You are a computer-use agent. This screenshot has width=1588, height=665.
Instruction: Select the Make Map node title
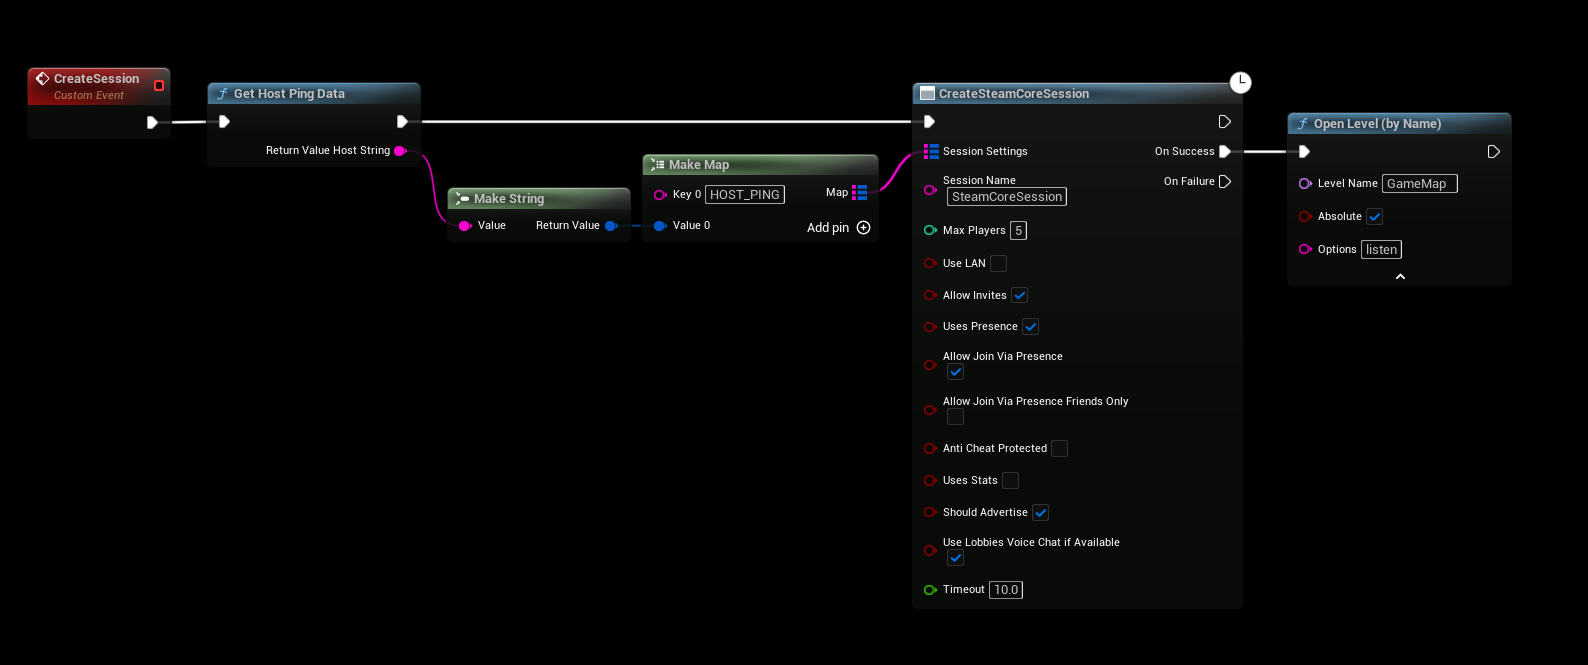click(x=699, y=165)
